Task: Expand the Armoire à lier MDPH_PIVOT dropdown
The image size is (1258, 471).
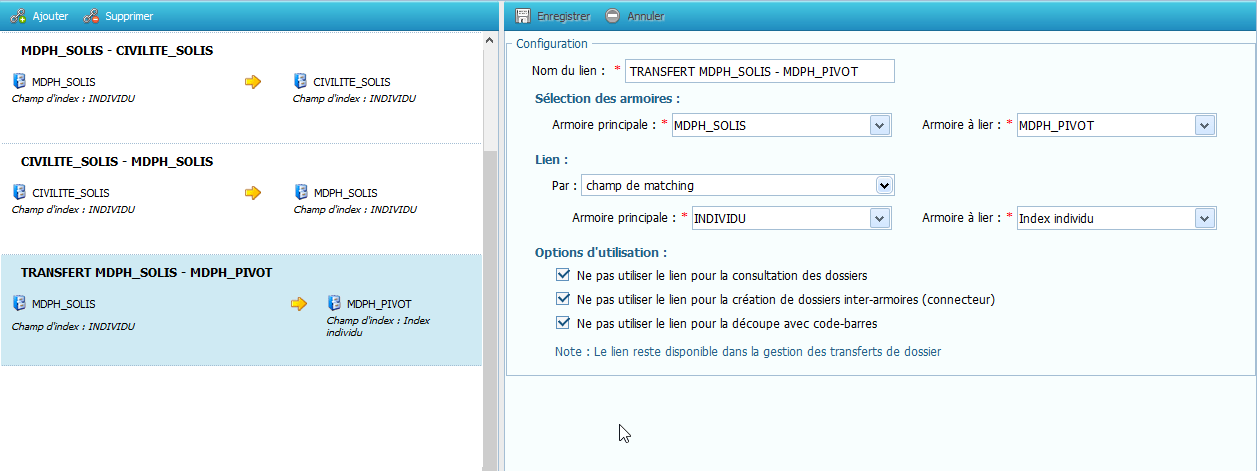Action: [1205, 126]
